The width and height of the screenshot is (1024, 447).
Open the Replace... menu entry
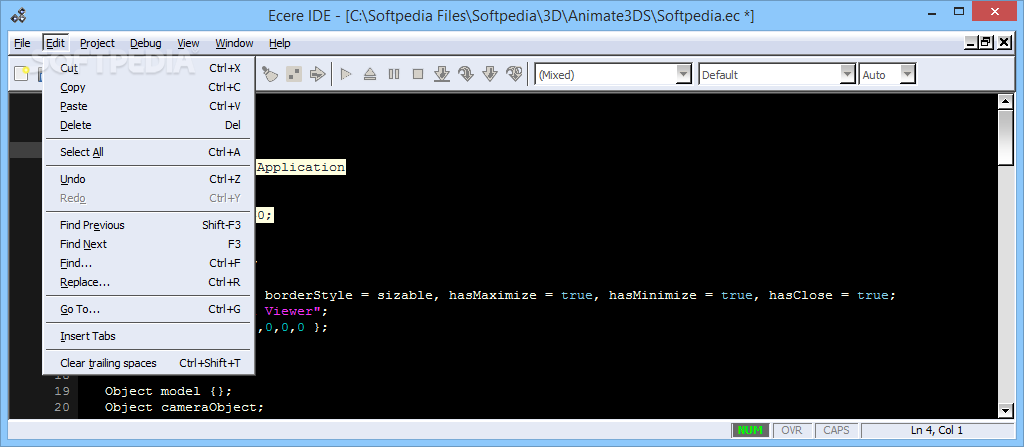(x=149, y=282)
